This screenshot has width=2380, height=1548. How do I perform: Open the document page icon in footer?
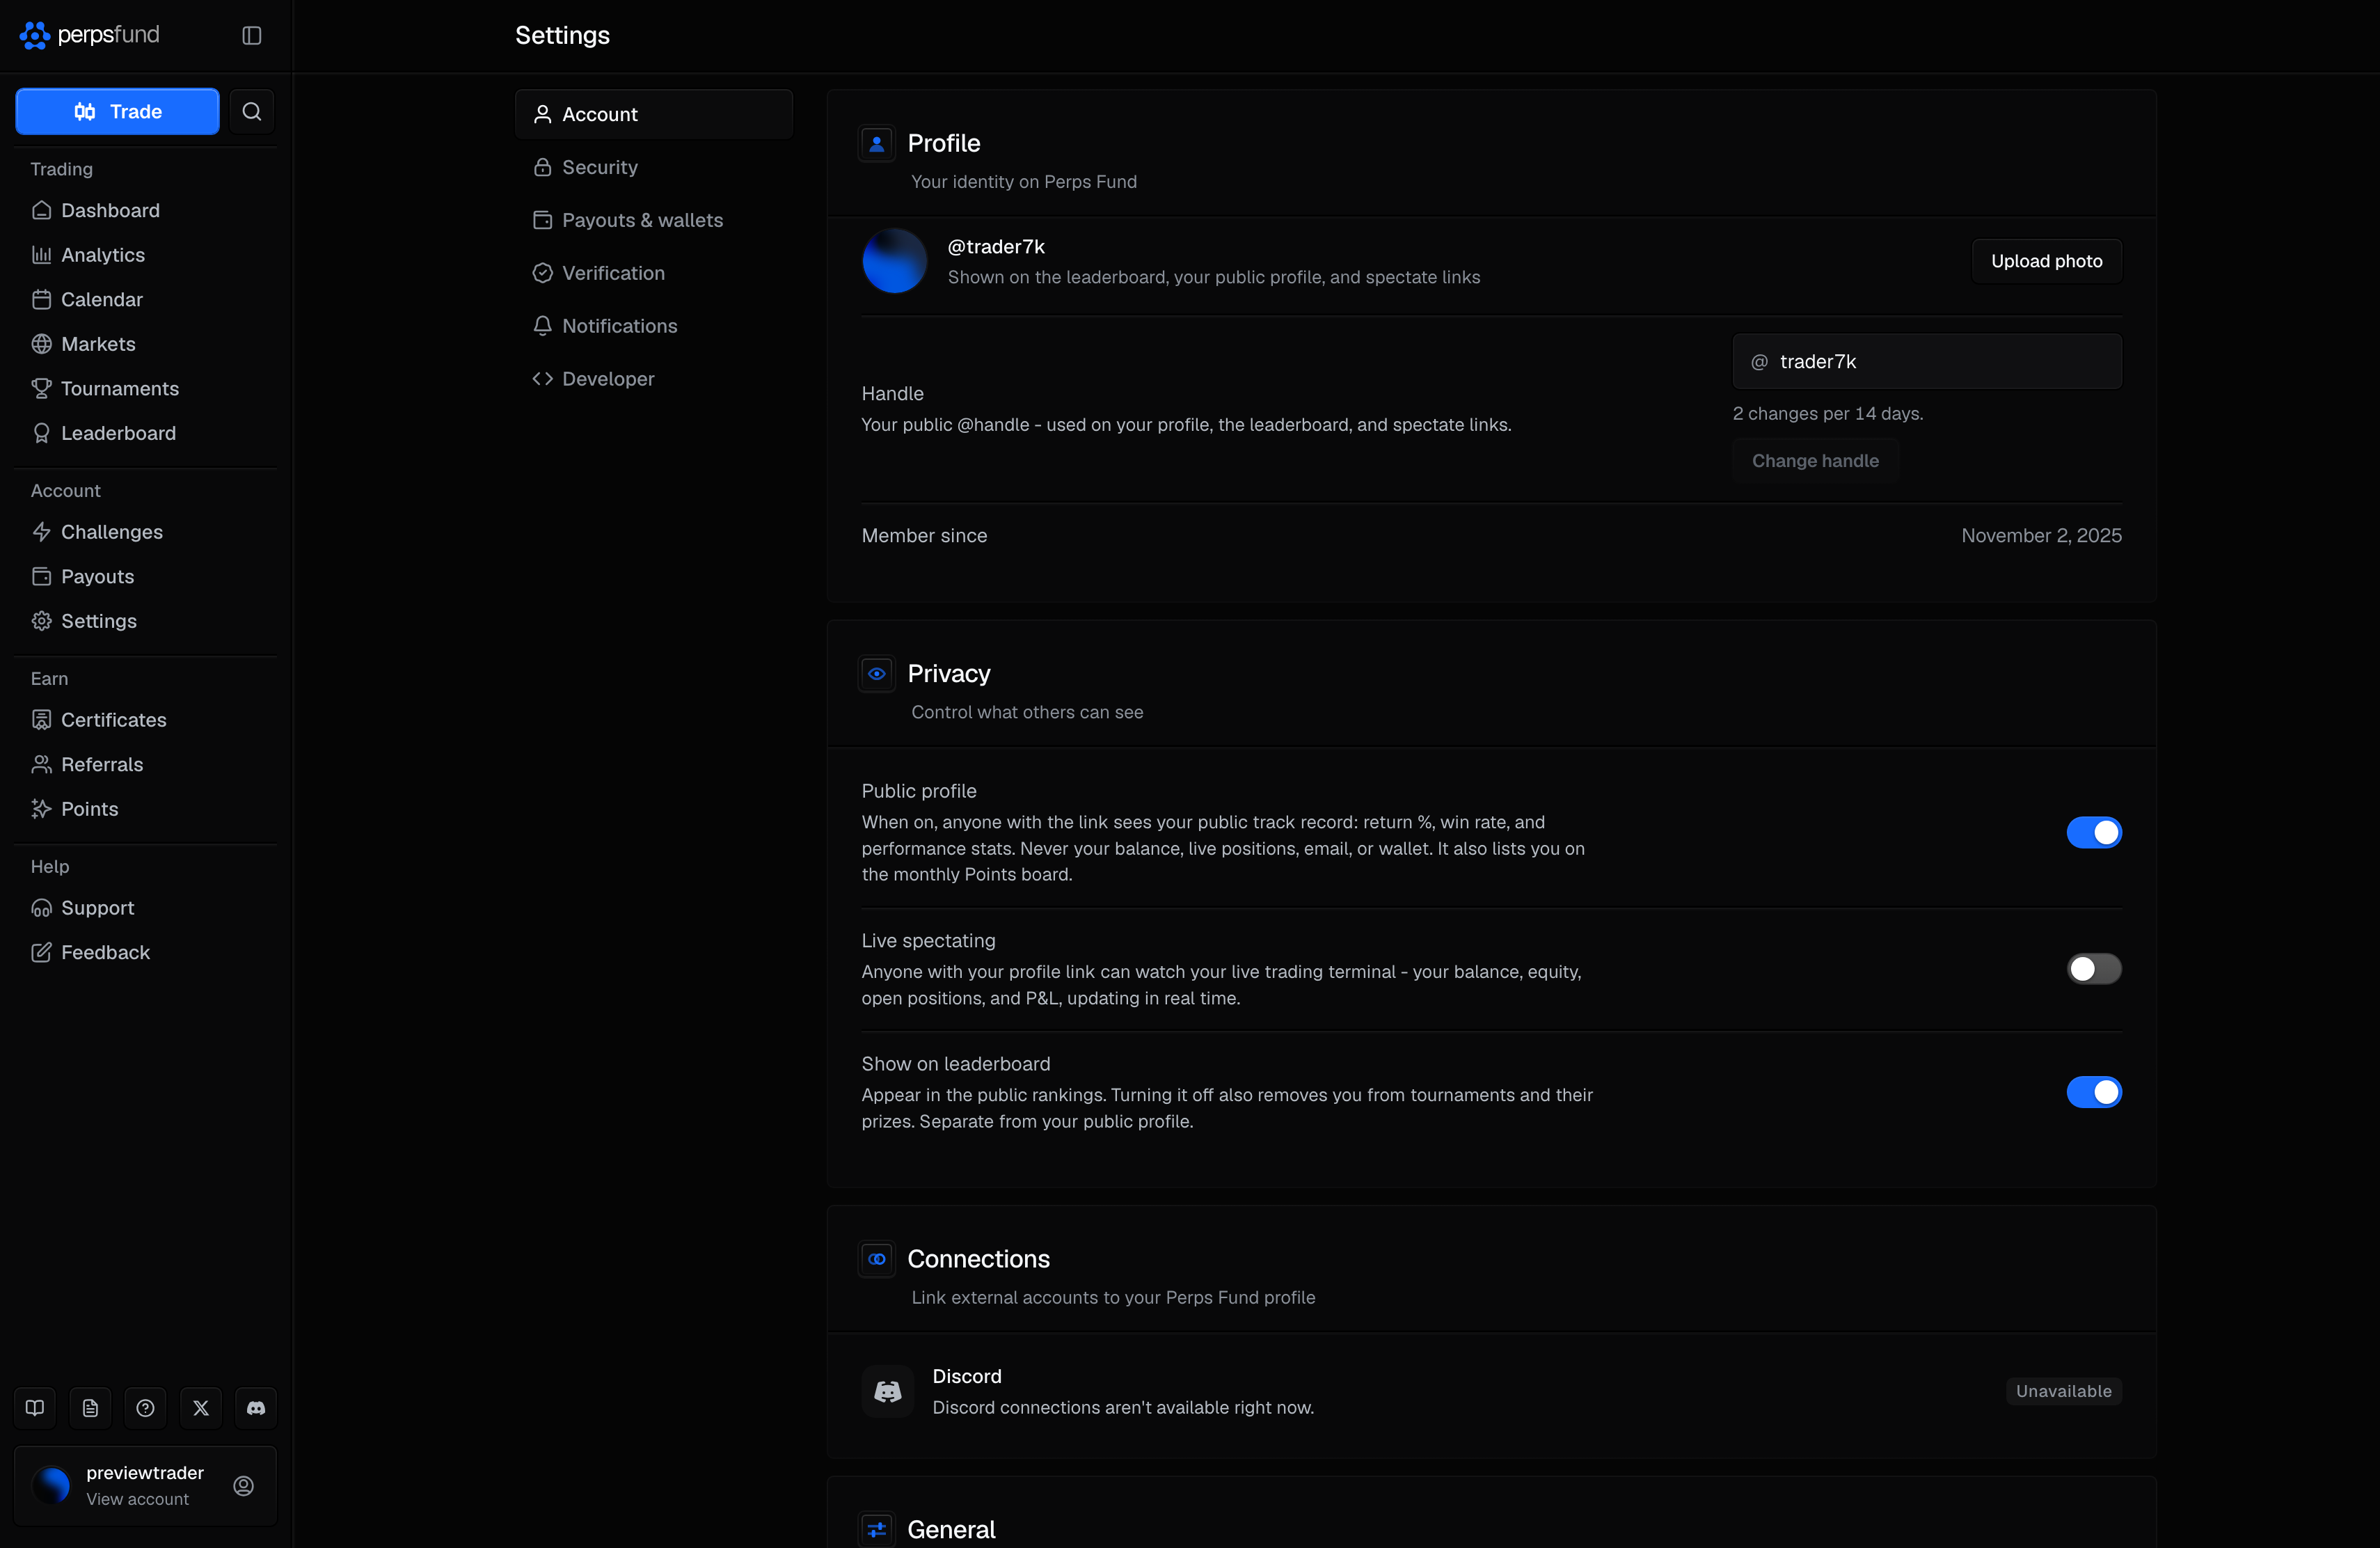tap(90, 1408)
